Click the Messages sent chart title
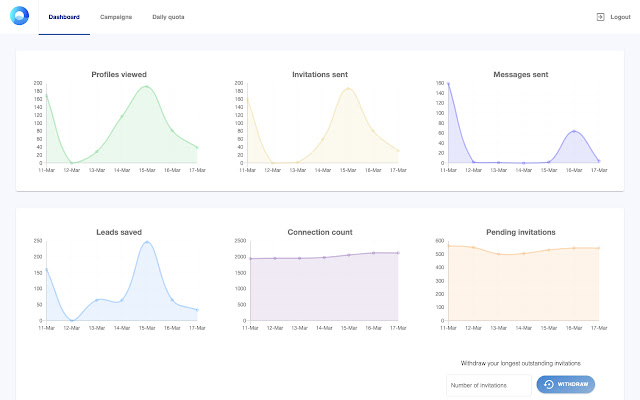 [520, 74]
